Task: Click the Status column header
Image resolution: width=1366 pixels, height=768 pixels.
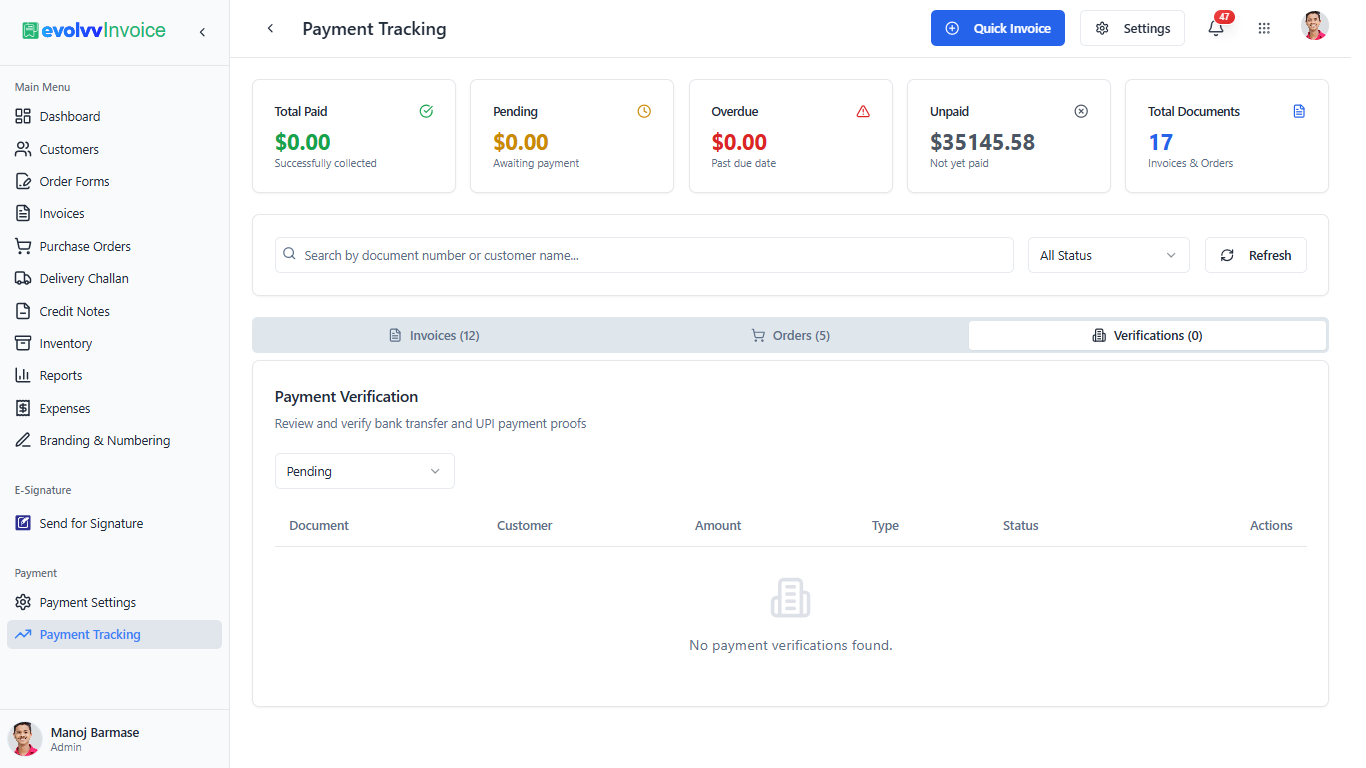Action: point(1020,525)
